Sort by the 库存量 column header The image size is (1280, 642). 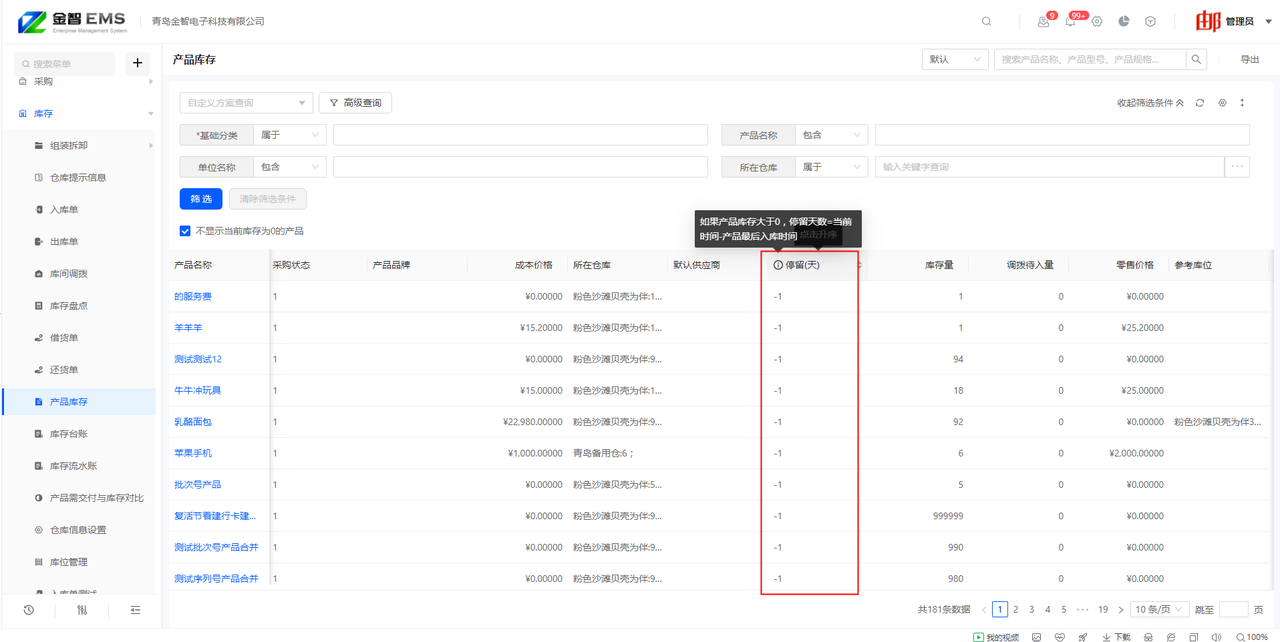tap(939, 265)
